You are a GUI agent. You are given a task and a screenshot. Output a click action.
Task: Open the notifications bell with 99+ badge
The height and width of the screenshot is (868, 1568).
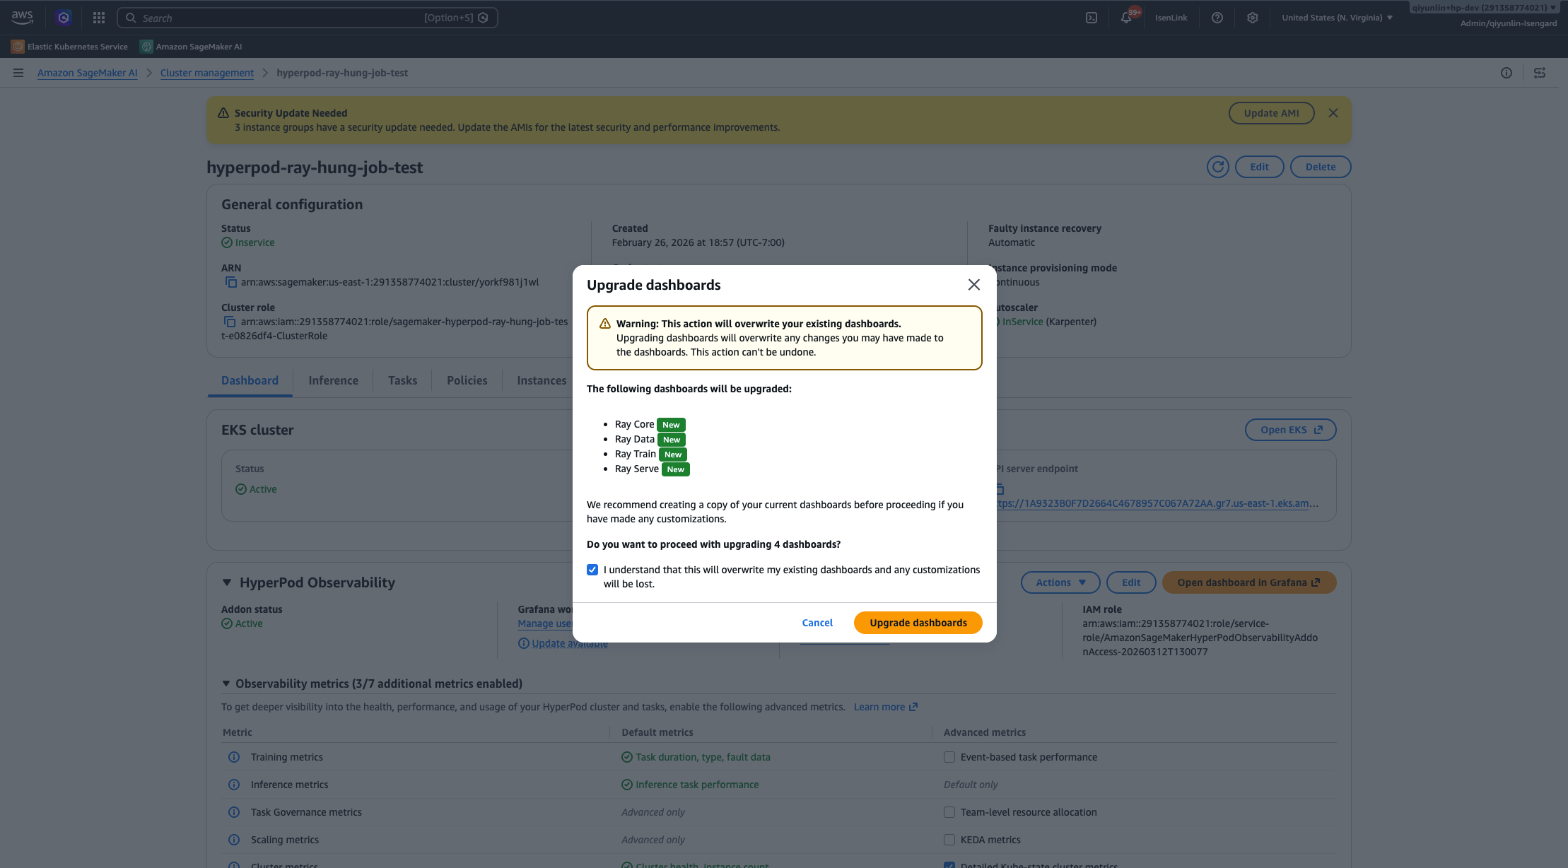tap(1128, 16)
